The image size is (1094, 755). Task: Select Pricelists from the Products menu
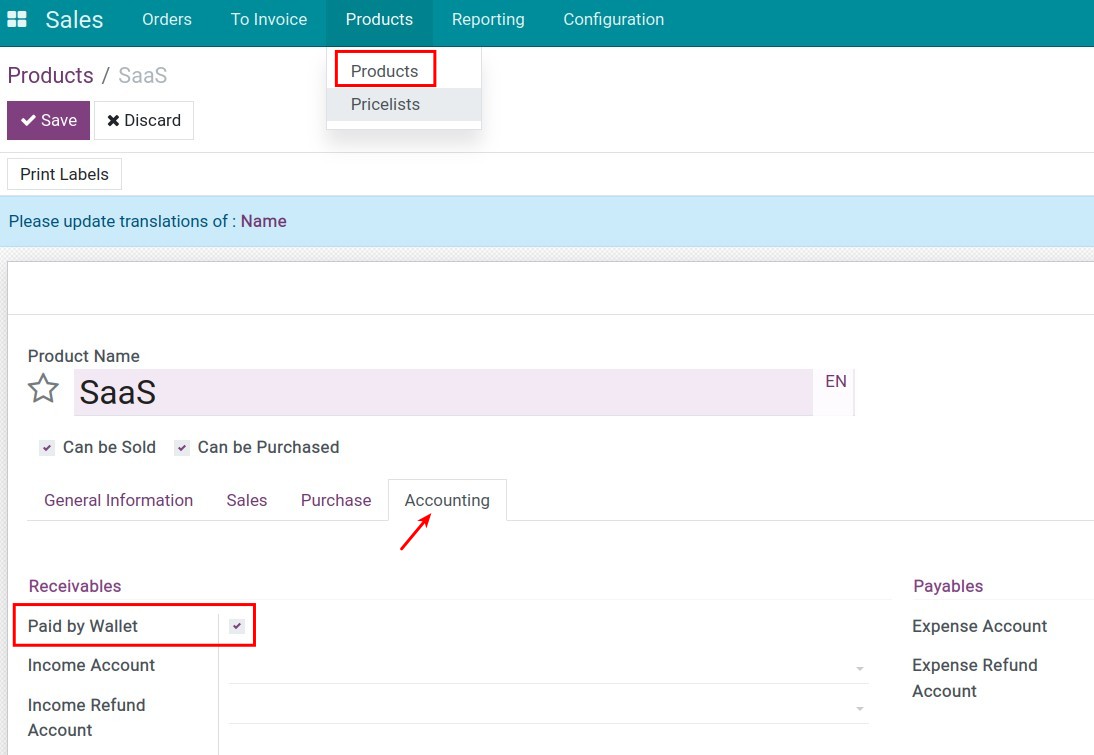385,104
